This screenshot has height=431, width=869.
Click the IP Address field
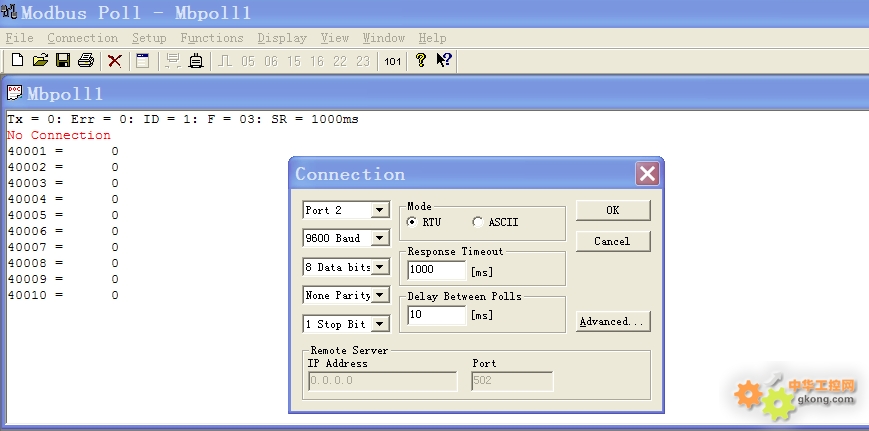click(382, 381)
